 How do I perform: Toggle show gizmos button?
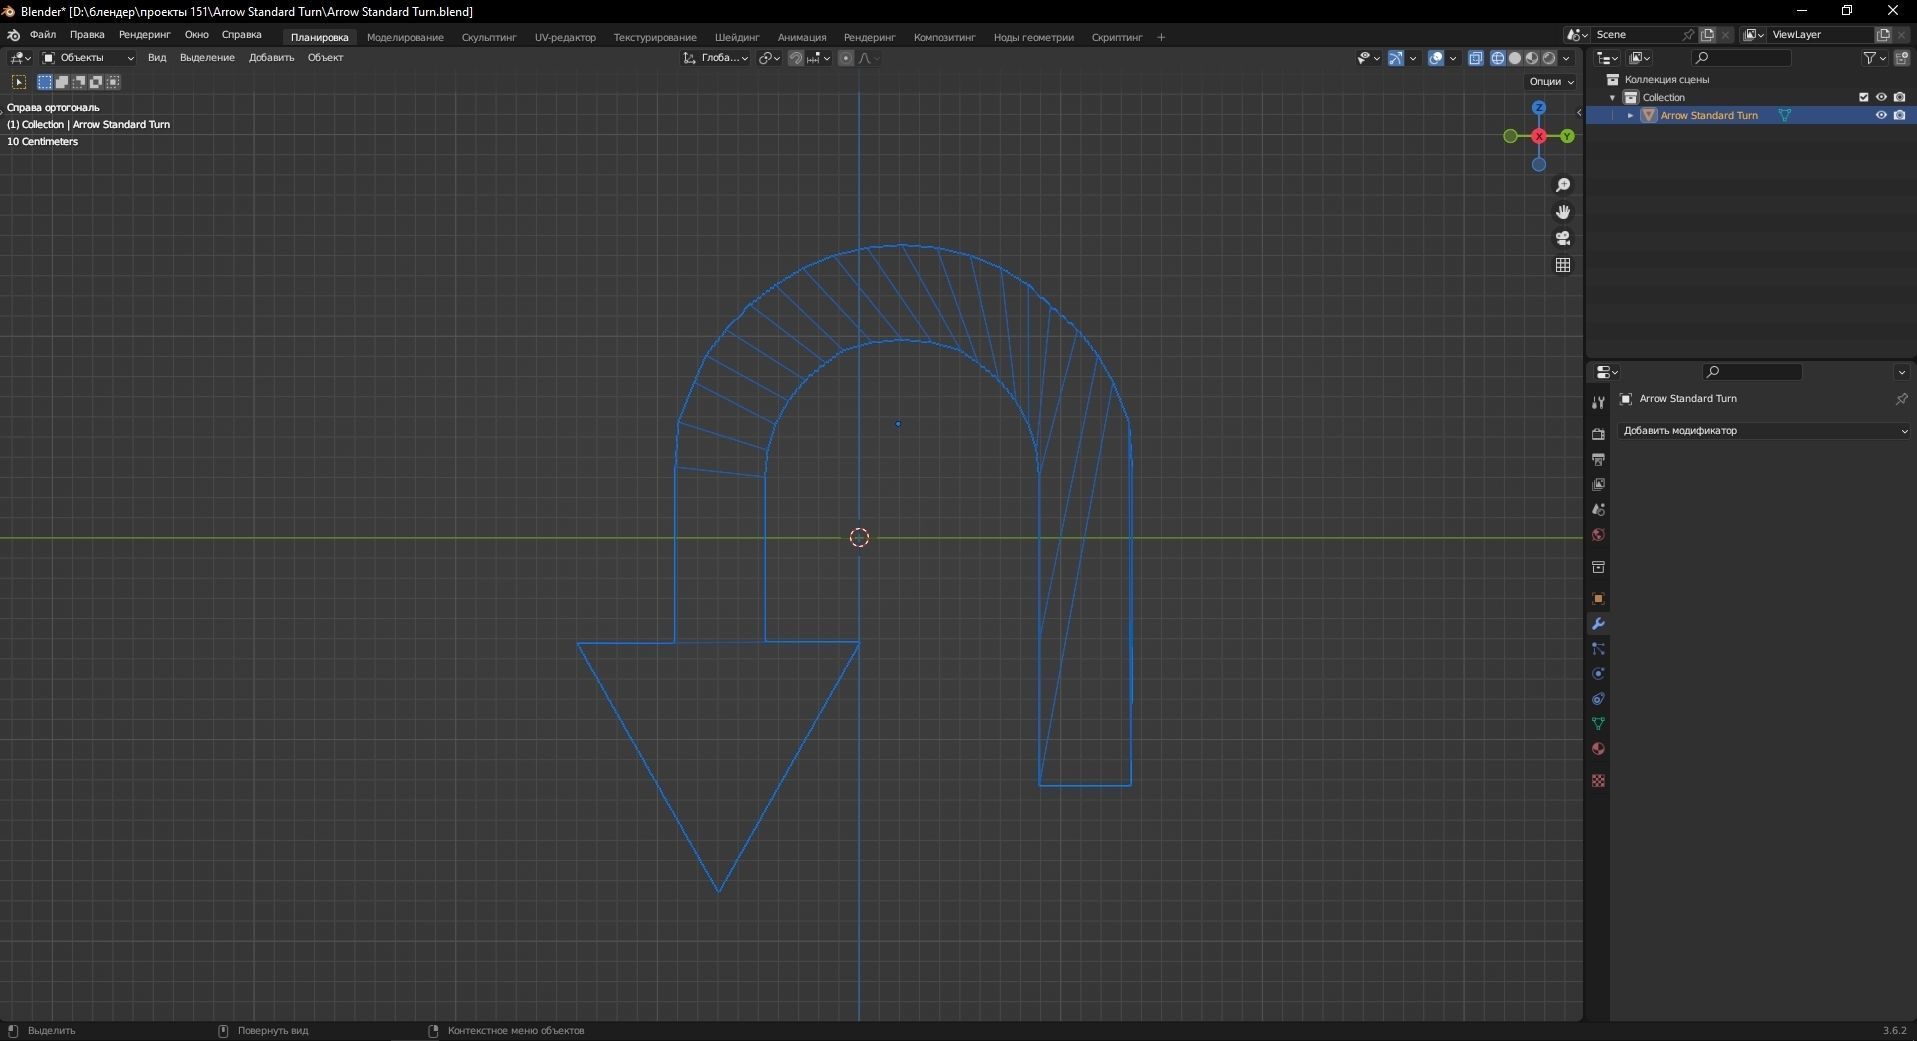(1396, 58)
